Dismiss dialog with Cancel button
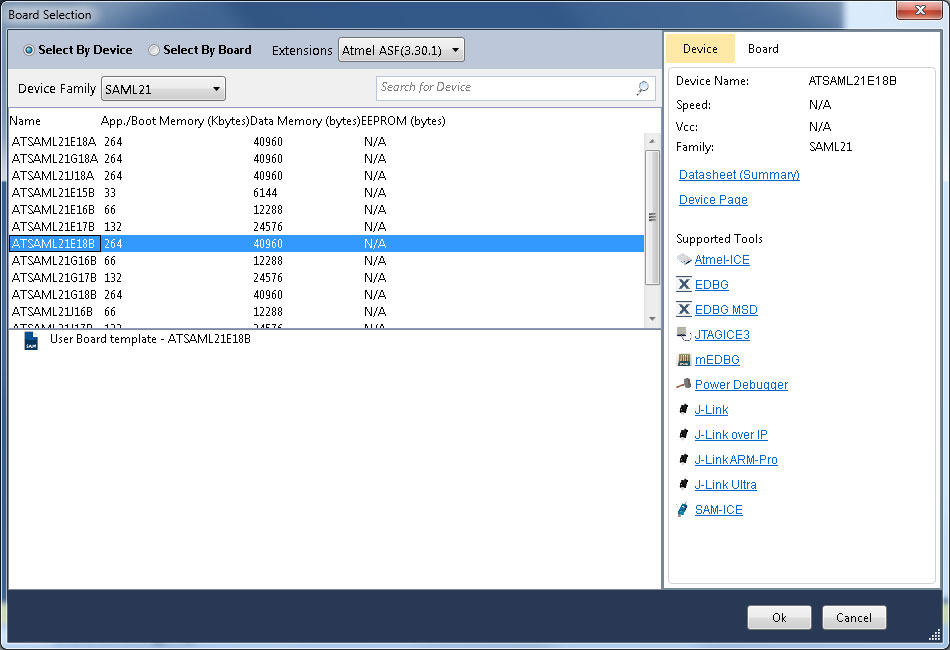Viewport: 950px width, 650px height. (854, 617)
